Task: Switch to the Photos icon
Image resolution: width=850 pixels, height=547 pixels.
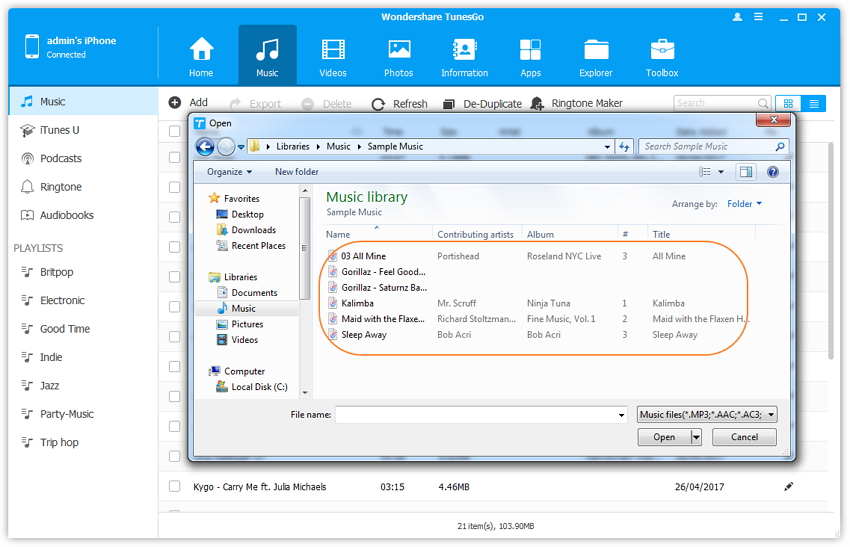Action: [x=398, y=50]
